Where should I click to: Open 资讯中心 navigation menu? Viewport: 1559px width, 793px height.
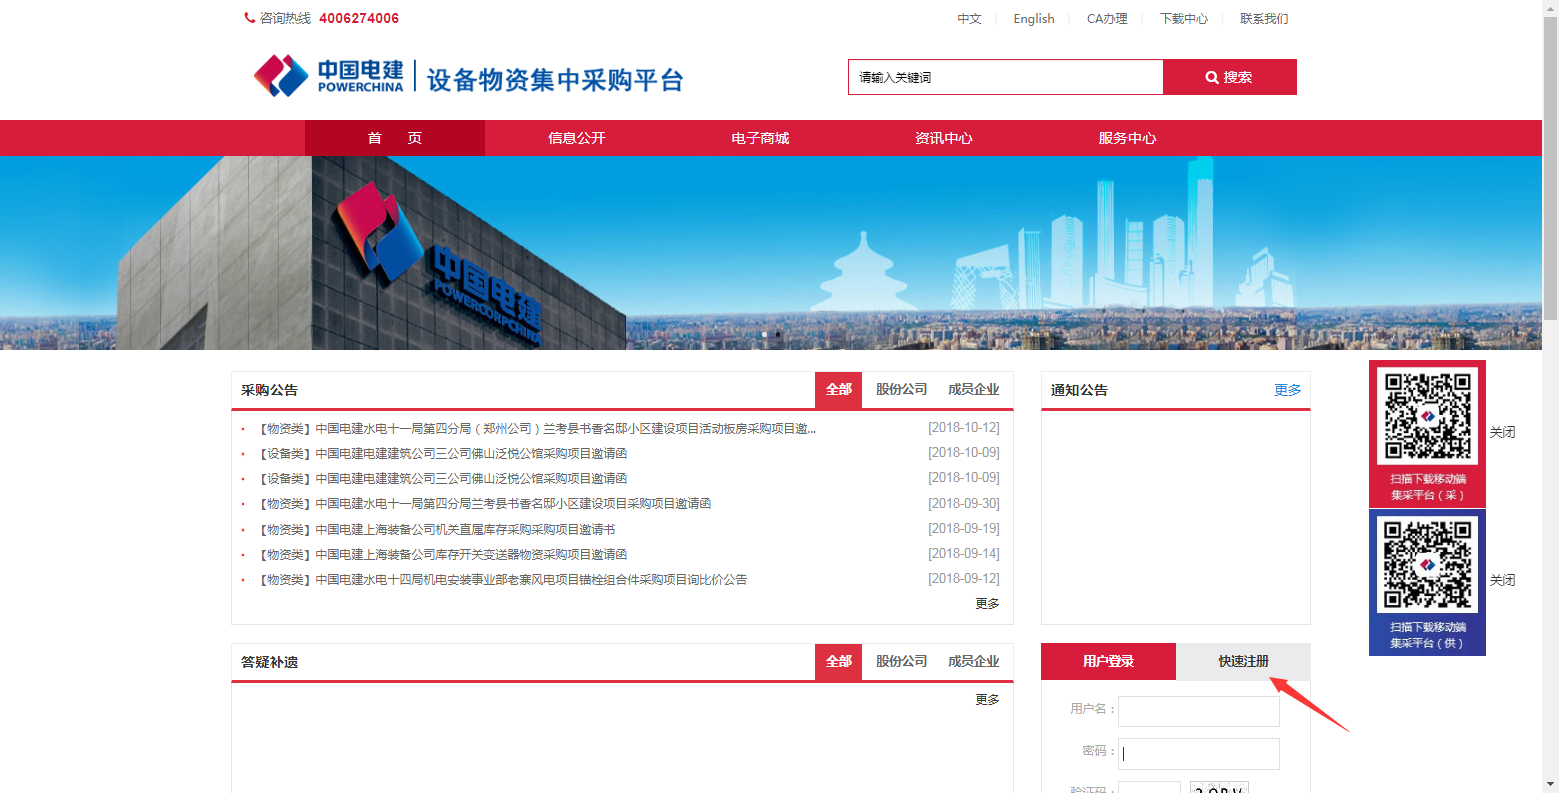(x=944, y=138)
